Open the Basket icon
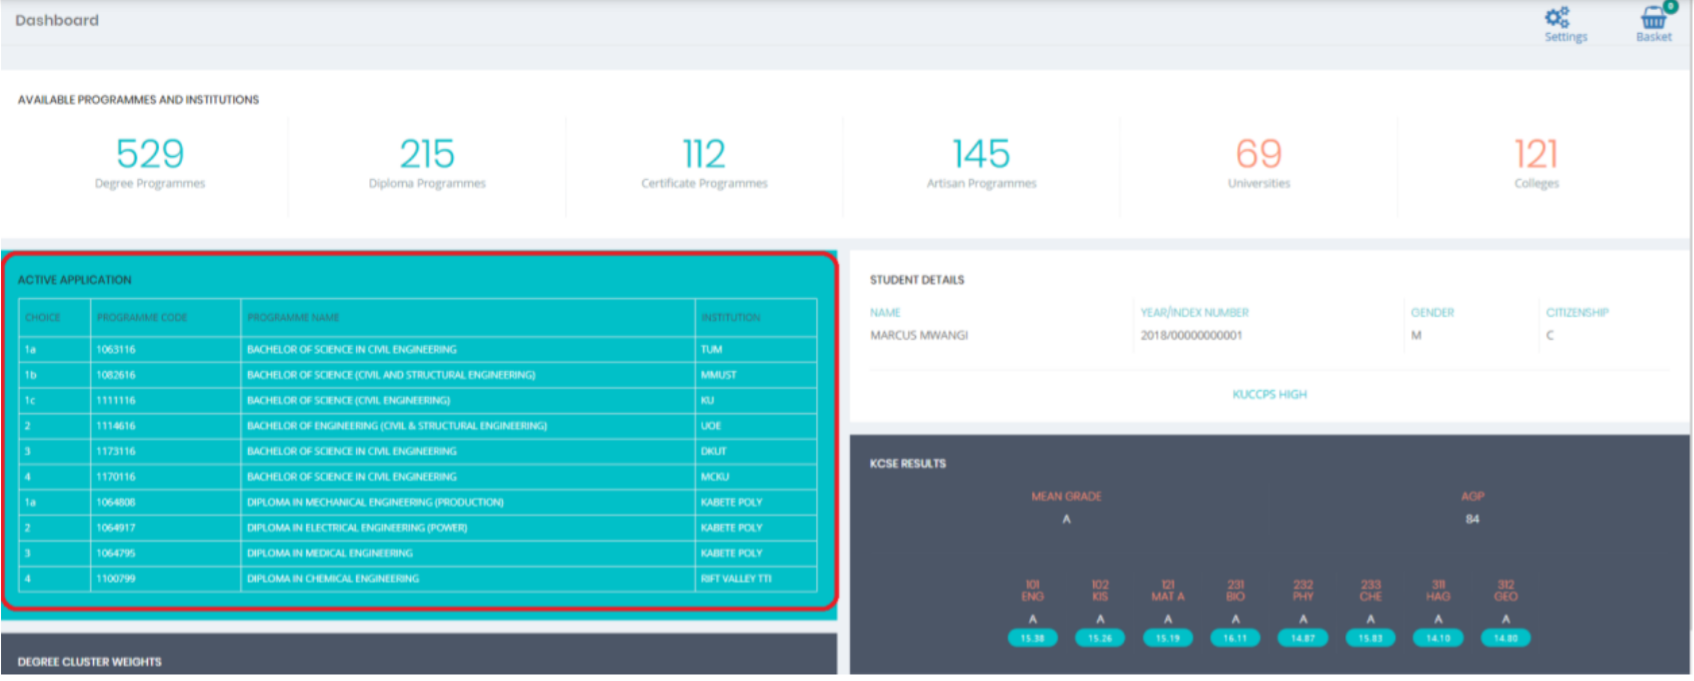 (1653, 19)
